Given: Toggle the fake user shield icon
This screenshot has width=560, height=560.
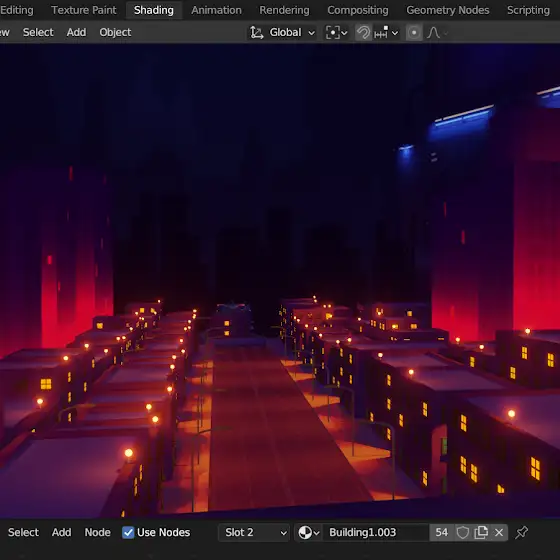Looking at the screenshot, I should [x=462, y=532].
